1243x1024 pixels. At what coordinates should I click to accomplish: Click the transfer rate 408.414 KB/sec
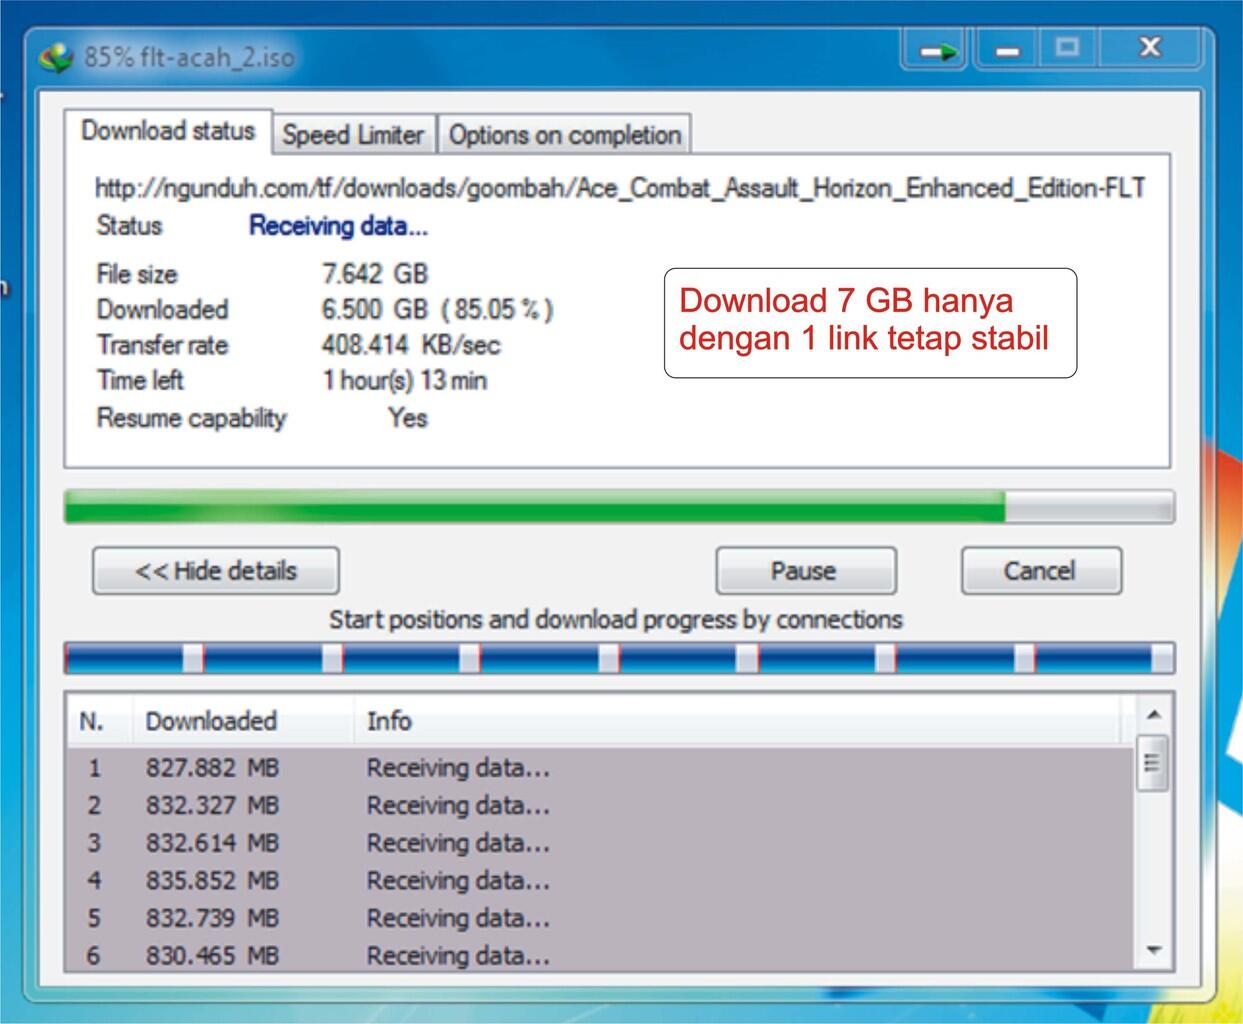coord(411,345)
